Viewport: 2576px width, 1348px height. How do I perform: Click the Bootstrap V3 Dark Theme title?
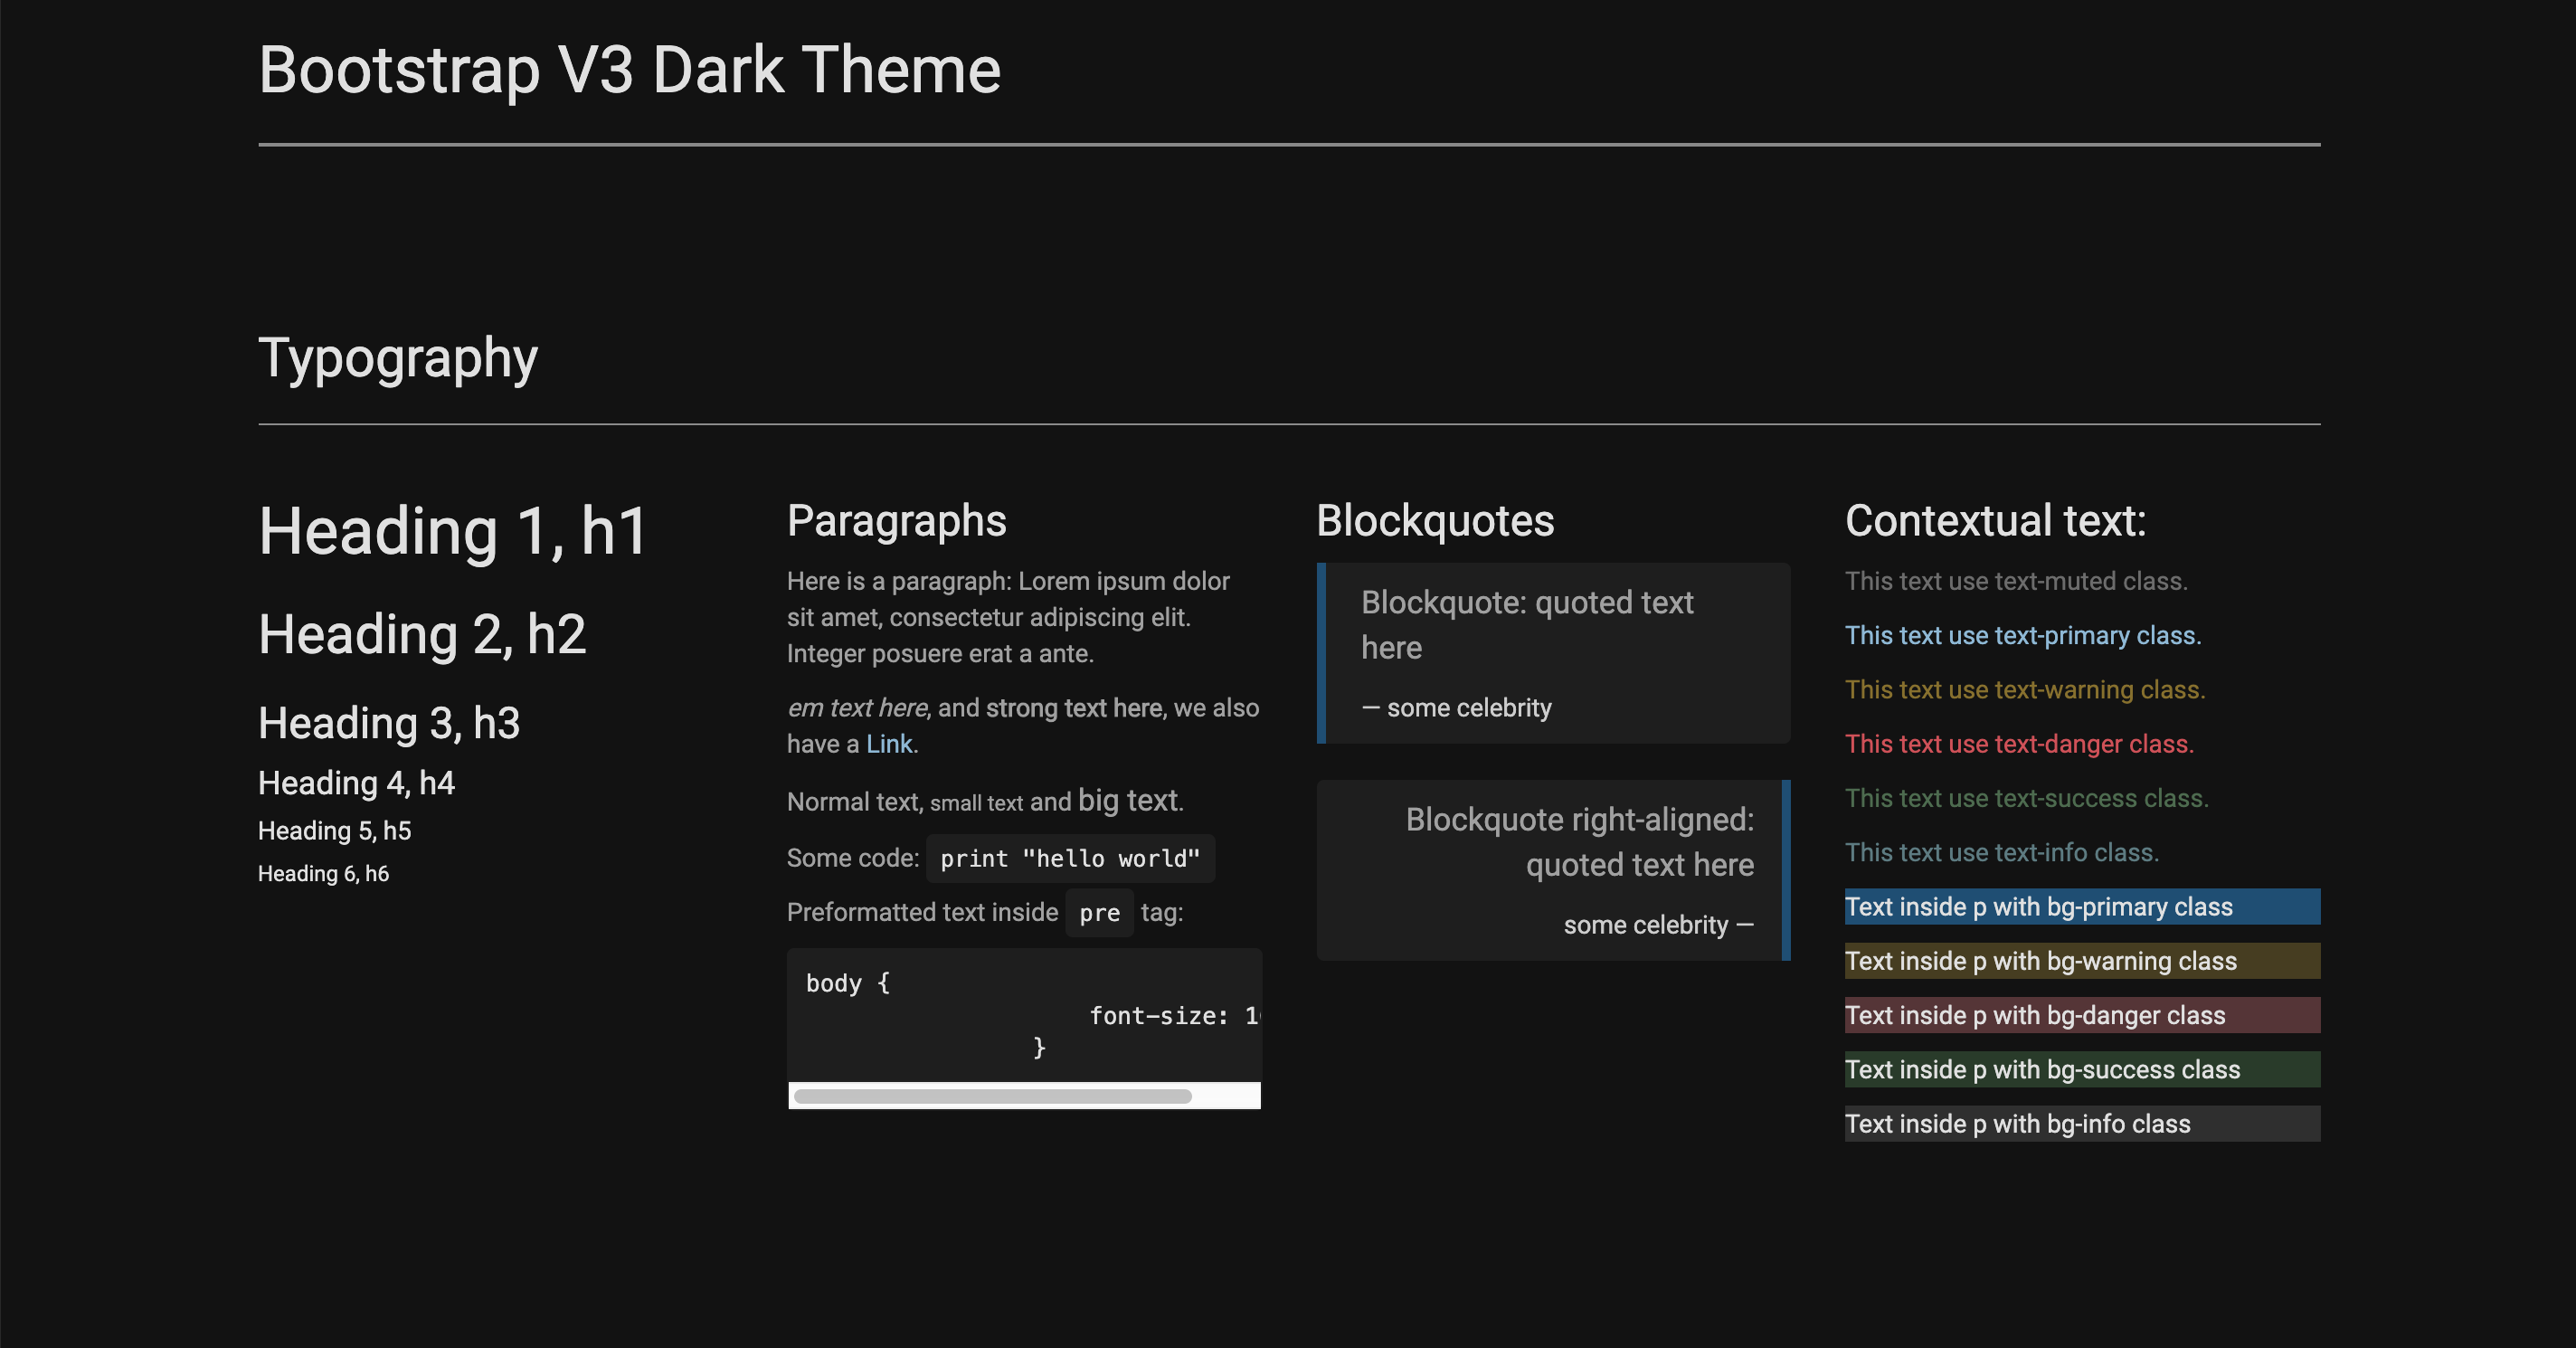click(x=629, y=70)
